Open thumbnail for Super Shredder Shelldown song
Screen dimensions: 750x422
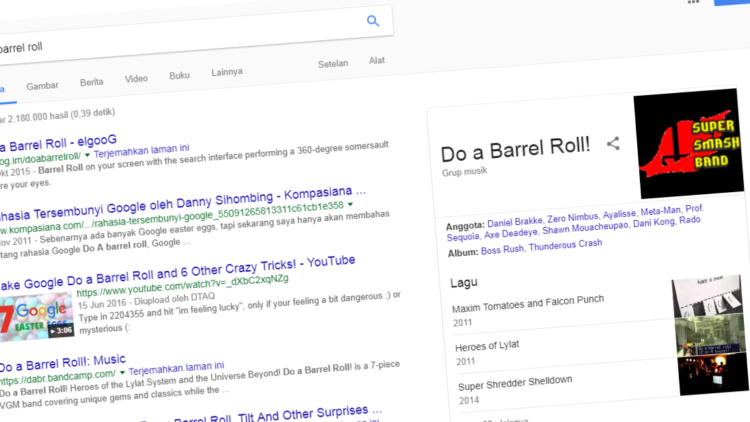point(714,374)
